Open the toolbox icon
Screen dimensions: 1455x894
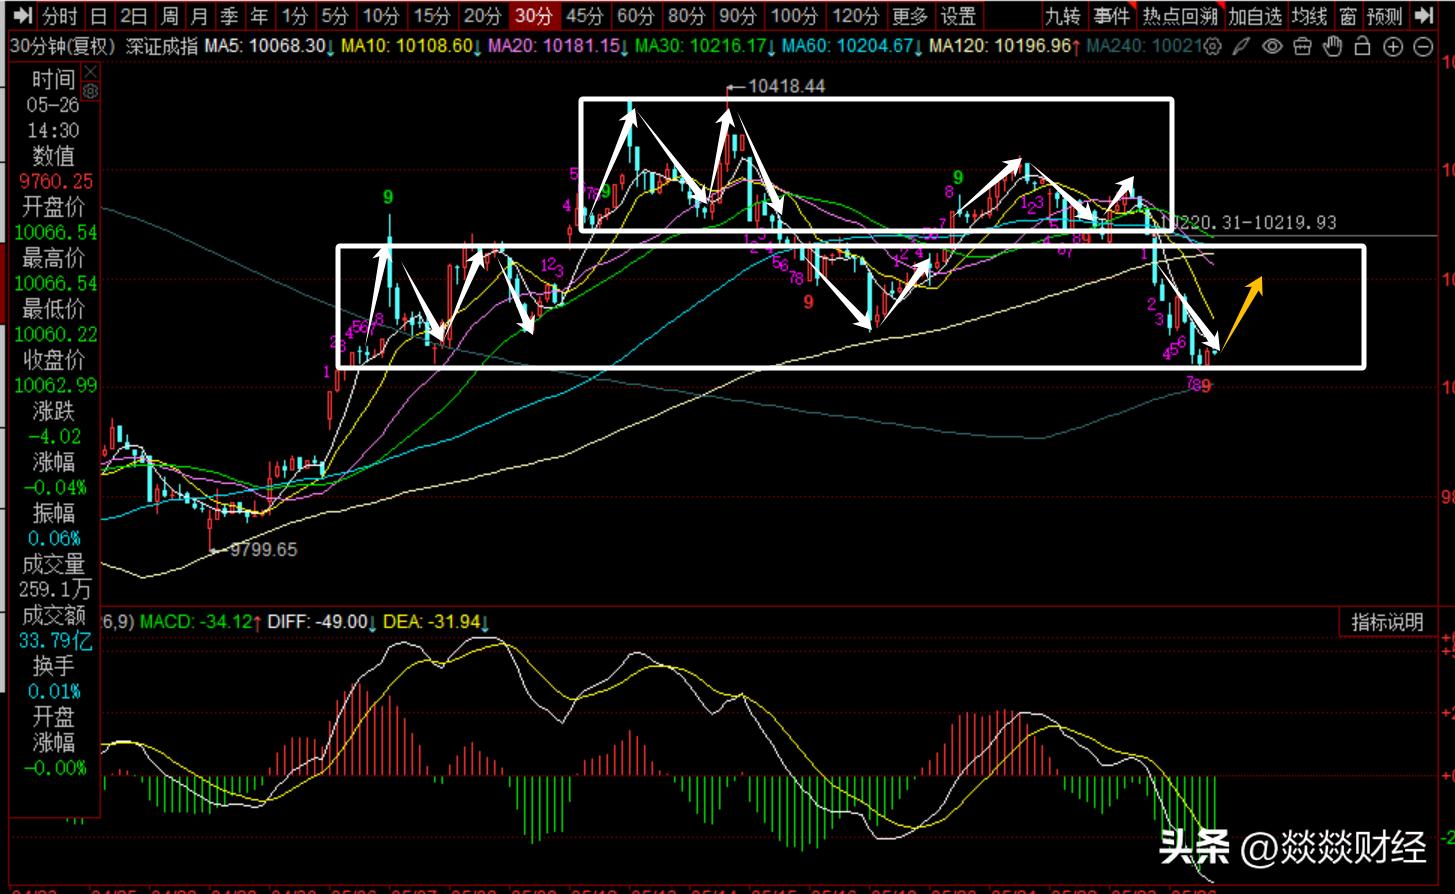[1302, 47]
